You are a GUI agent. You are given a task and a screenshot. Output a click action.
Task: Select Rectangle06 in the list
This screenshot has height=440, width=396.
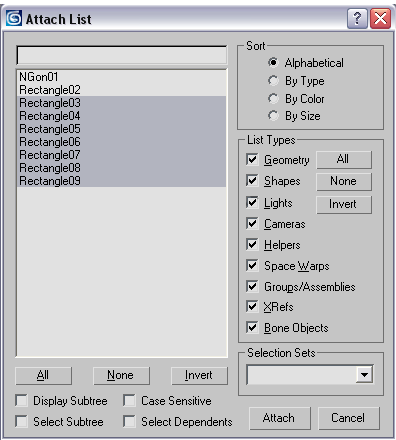pyautogui.click(x=122, y=142)
